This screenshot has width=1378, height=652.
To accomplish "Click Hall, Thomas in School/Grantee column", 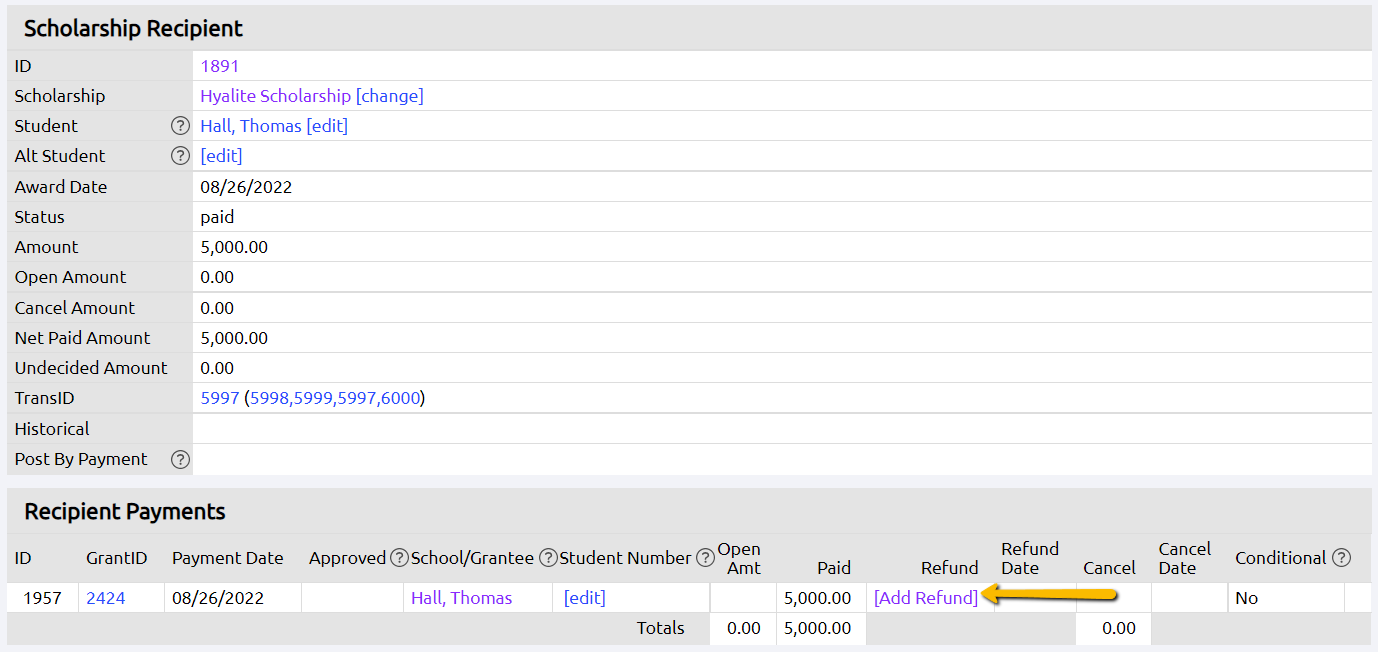I will pos(461,598).
